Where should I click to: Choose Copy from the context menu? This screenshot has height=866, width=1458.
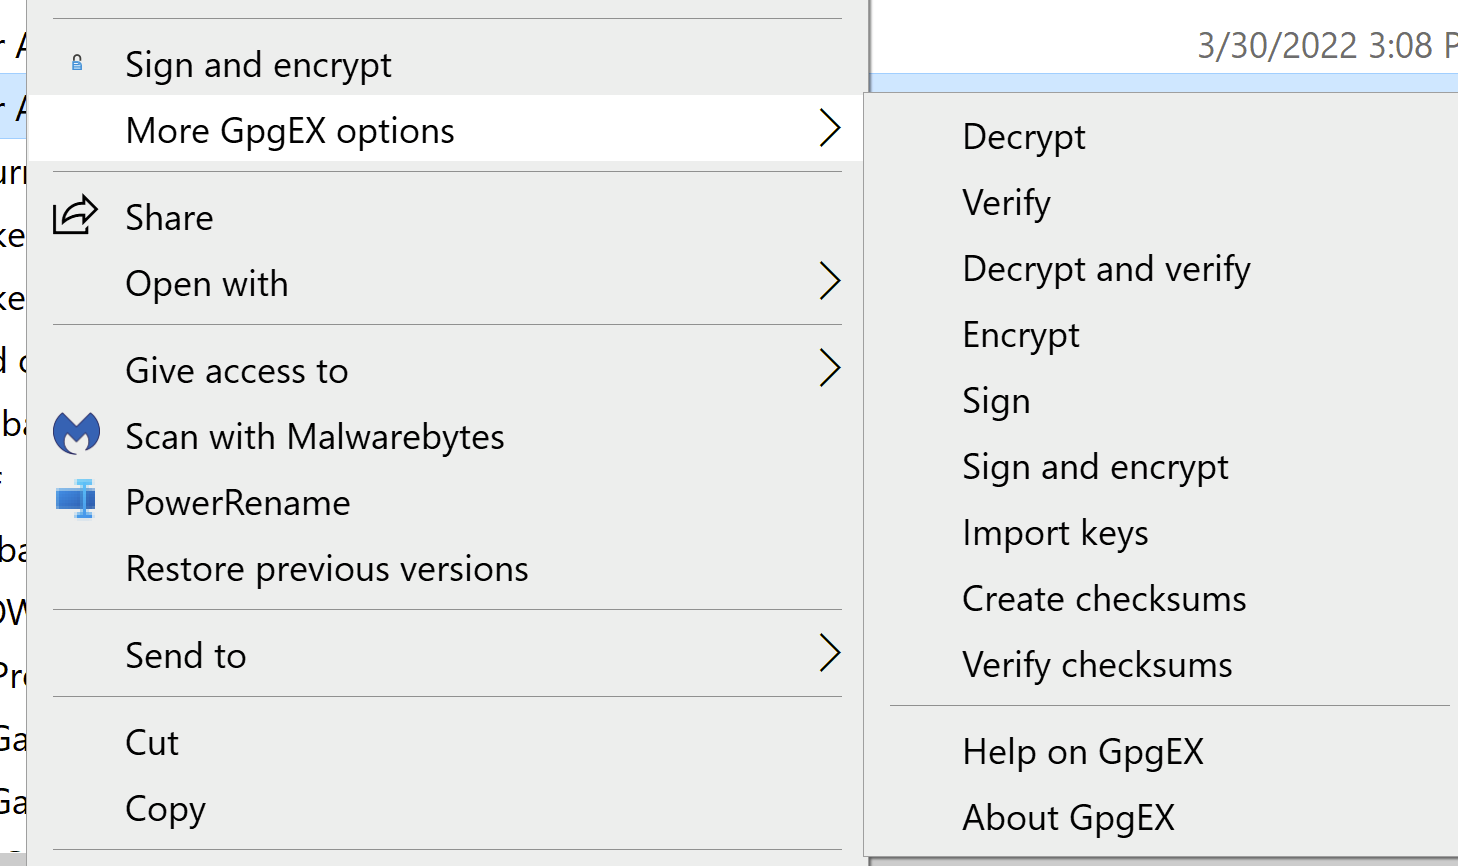(x=447, y=807)
